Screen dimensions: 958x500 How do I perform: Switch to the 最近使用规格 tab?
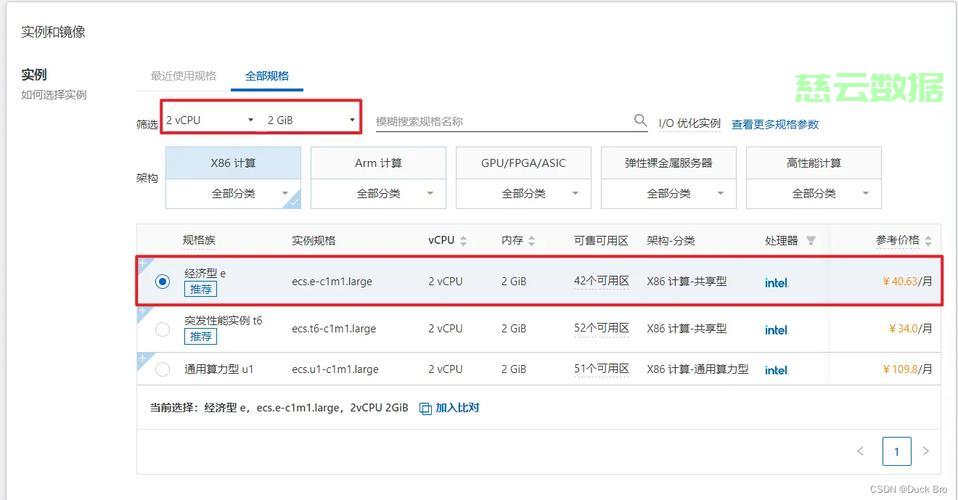(x=183, y=76)
